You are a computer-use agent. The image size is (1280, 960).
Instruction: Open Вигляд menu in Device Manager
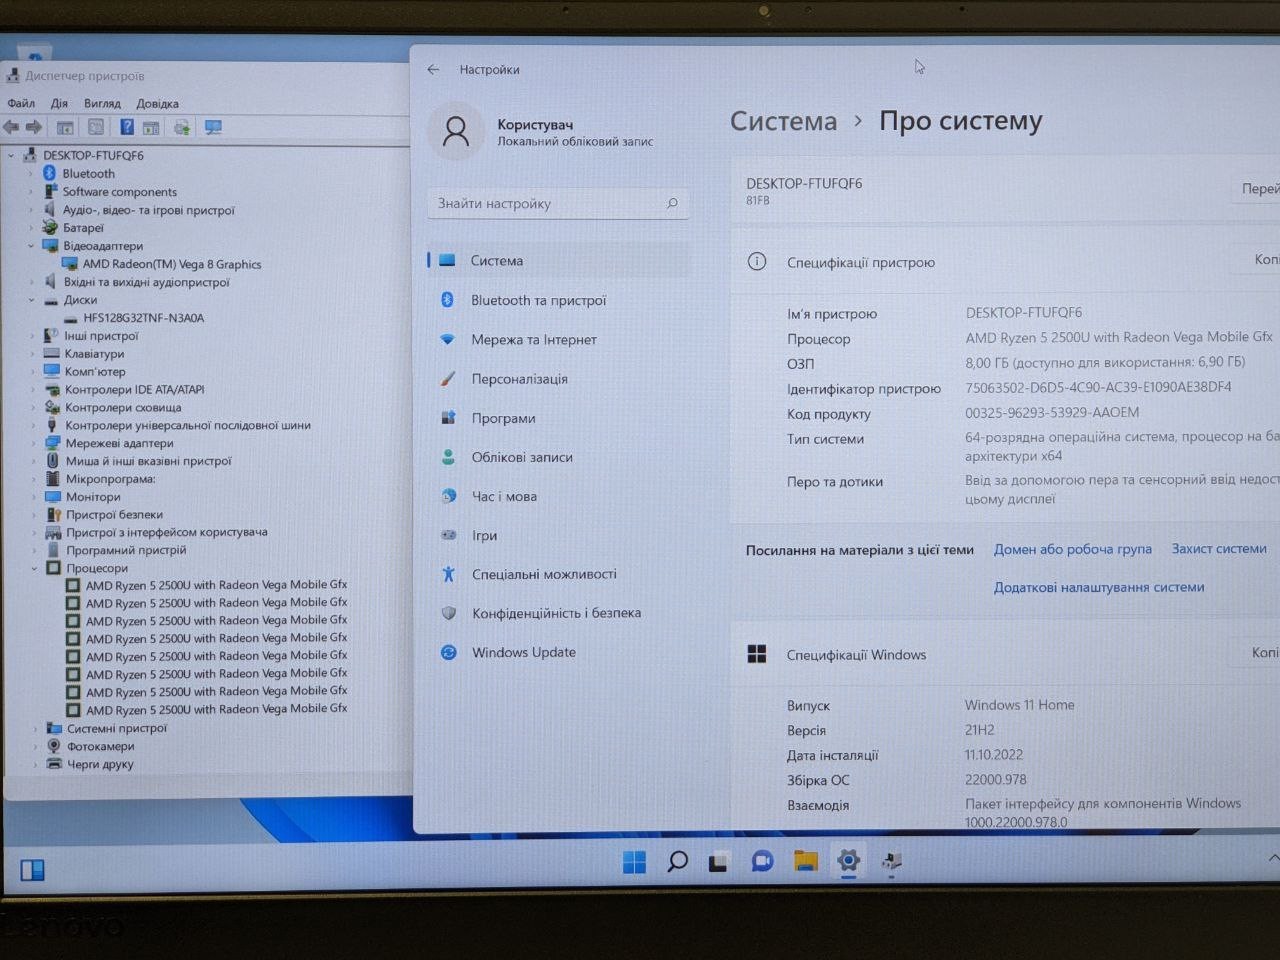[x=102, y=103]
